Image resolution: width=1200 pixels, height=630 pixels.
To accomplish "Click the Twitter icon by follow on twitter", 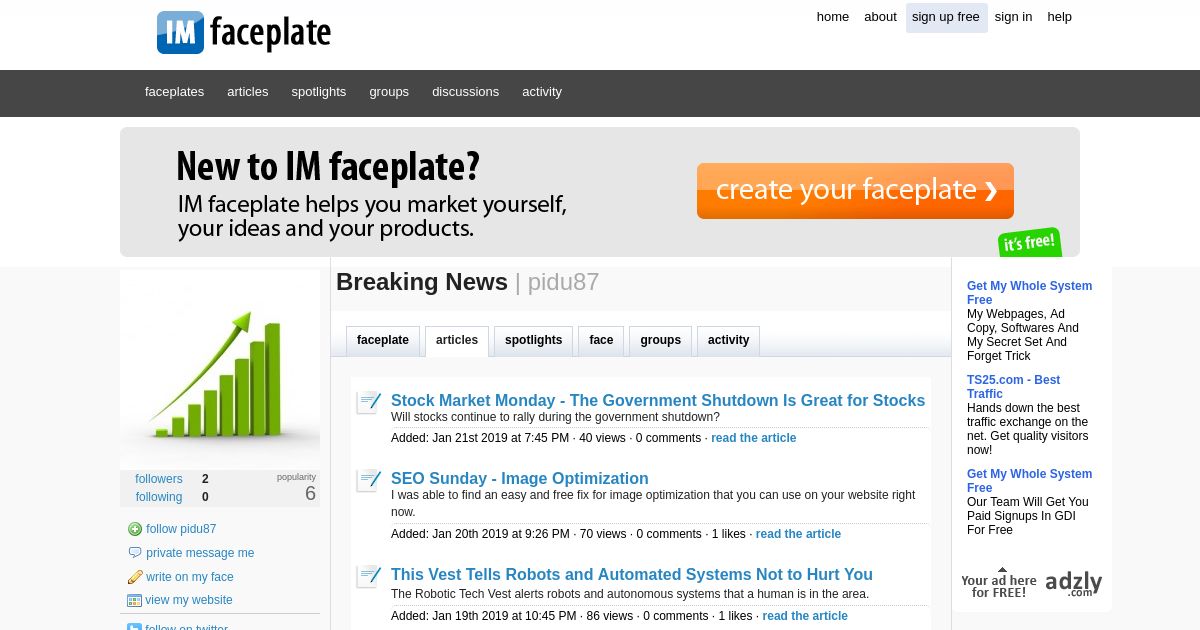I will (134, 627).
